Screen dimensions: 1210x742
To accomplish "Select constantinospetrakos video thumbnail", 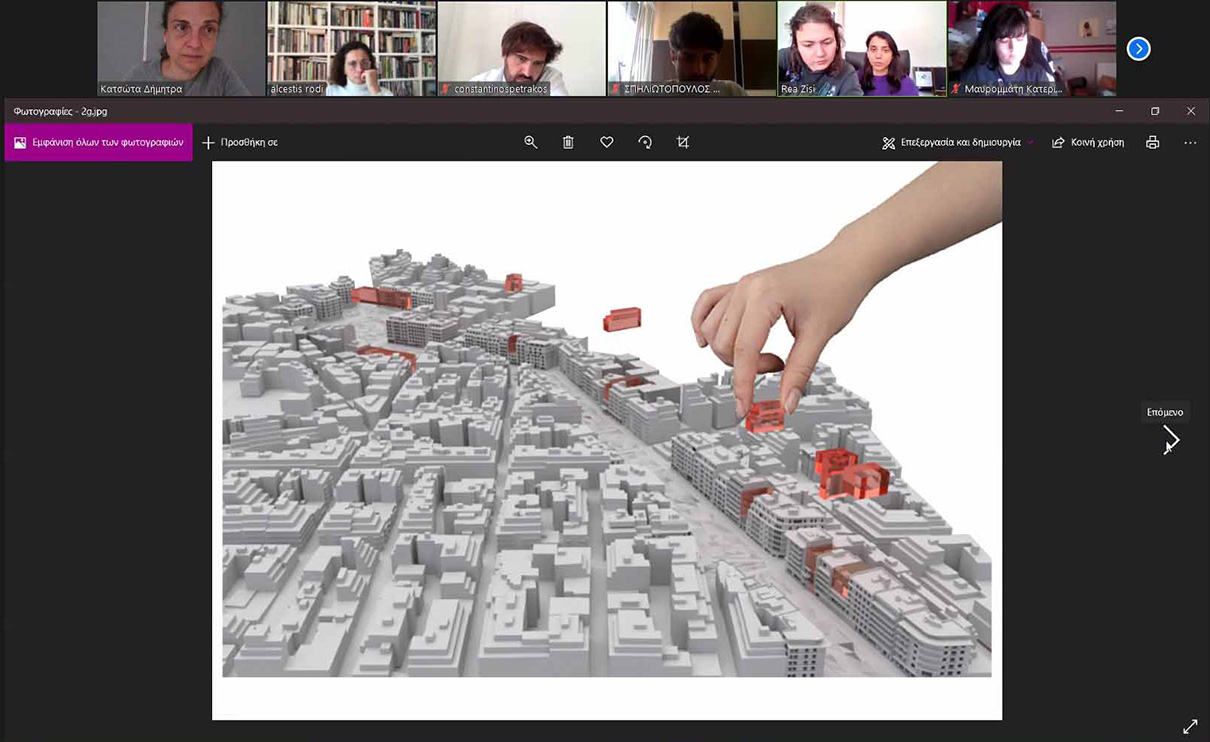I will 521,48.
